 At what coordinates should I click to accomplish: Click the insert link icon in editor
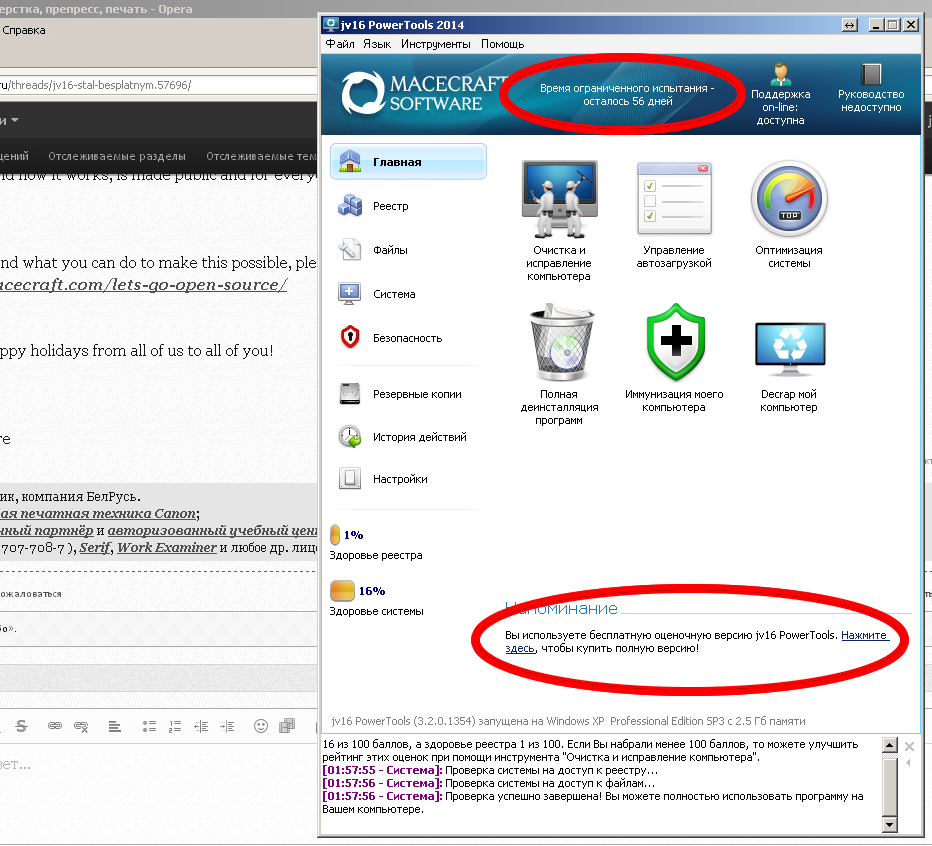(x=55, y=726)
